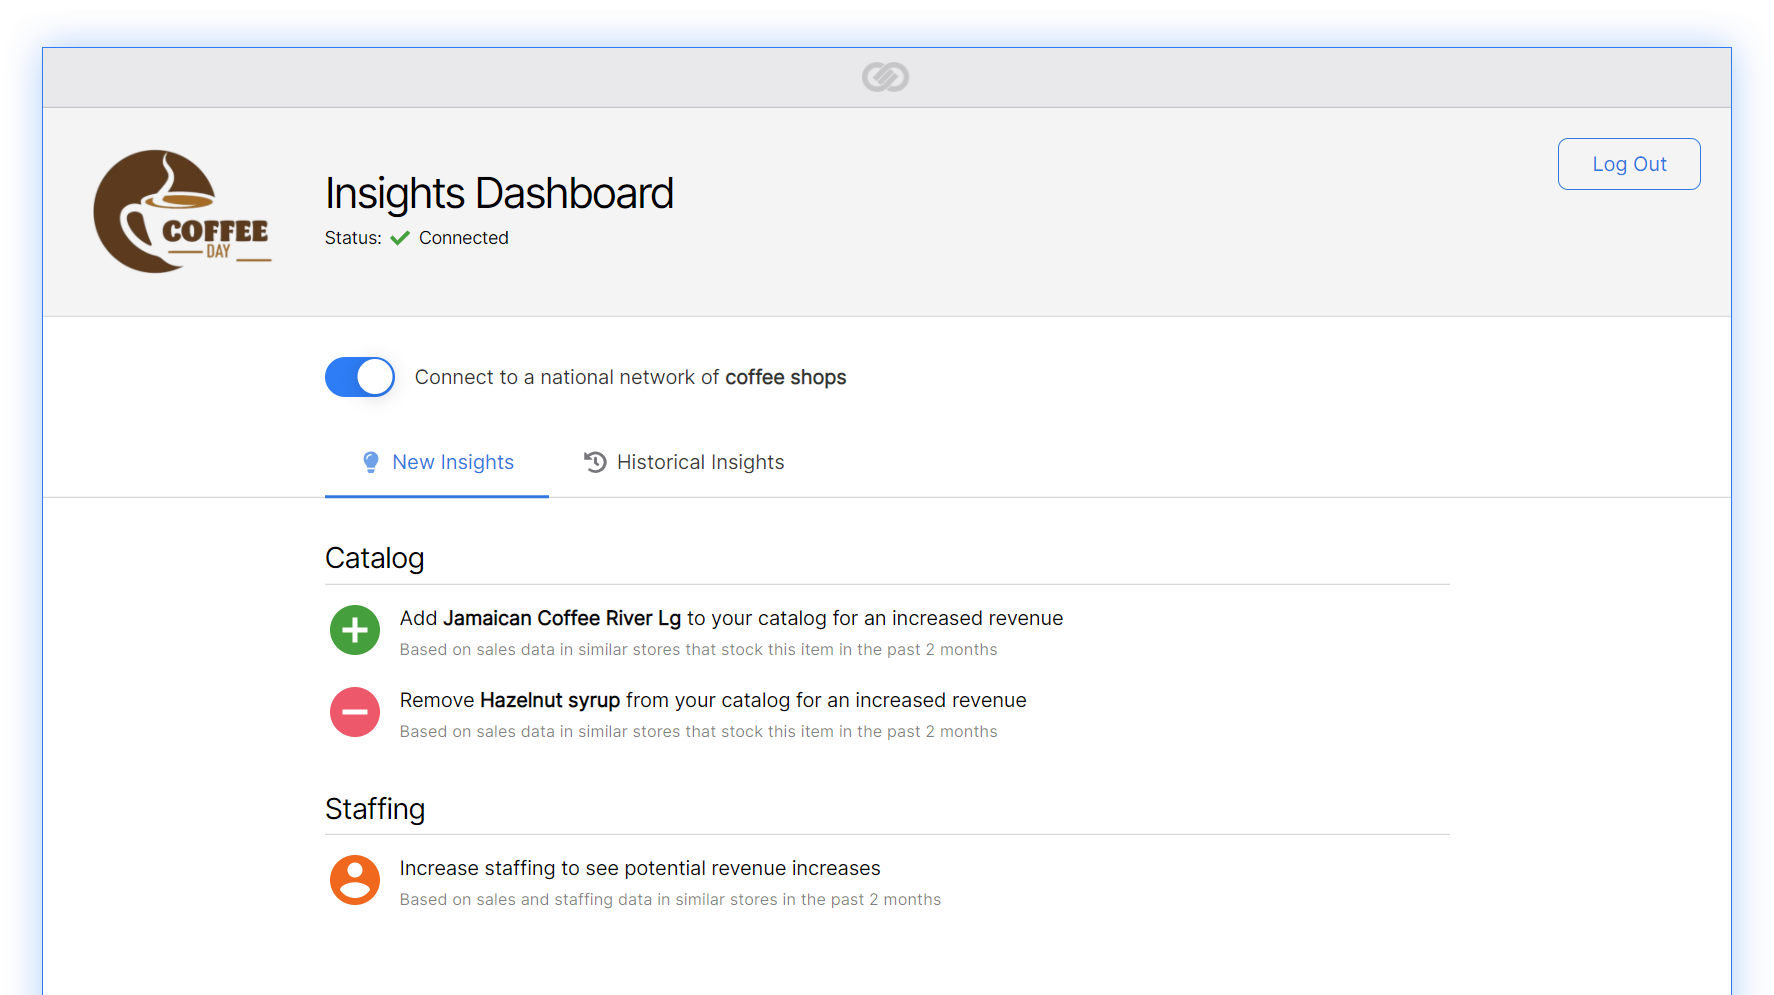This screenshot has height=995, width=1774.
Task: Click the orange person staffing icon
Action: (x=355, y=880)
